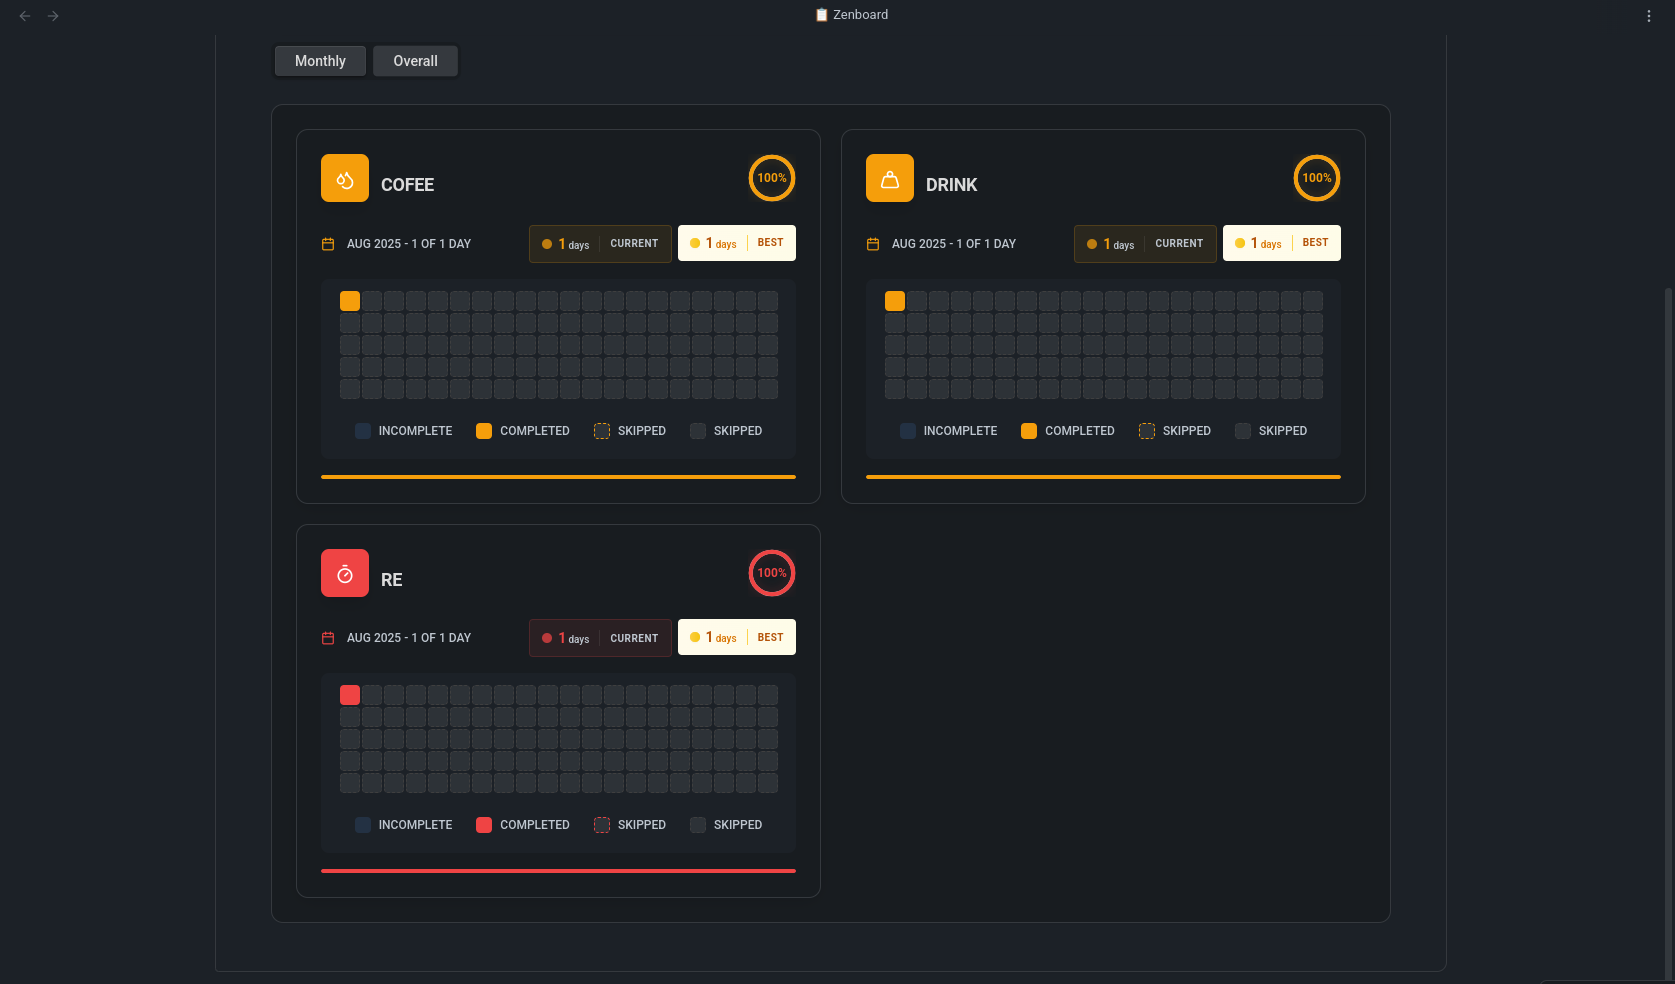Click the water drops icon on the COFEE card
The width and height of the screenshot is (1675, 984).
point(344,177)
